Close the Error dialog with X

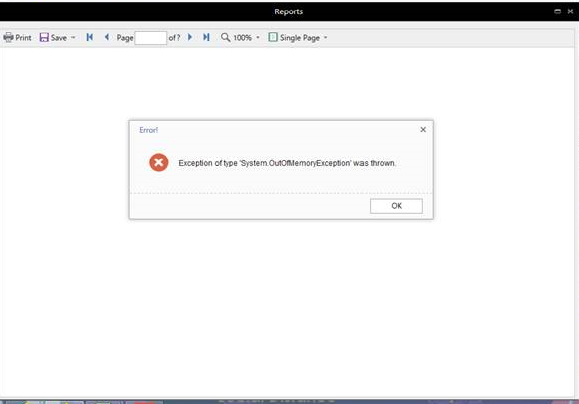click(x=423, y=130)
